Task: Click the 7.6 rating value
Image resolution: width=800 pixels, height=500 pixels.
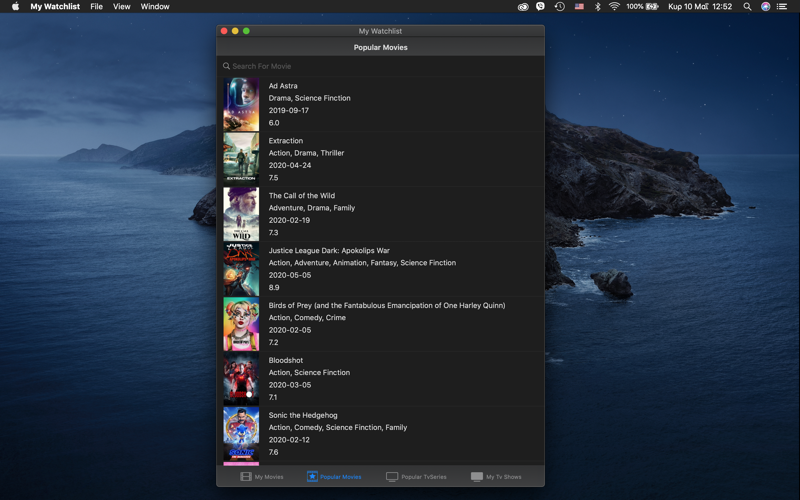Action: point(273,452)
